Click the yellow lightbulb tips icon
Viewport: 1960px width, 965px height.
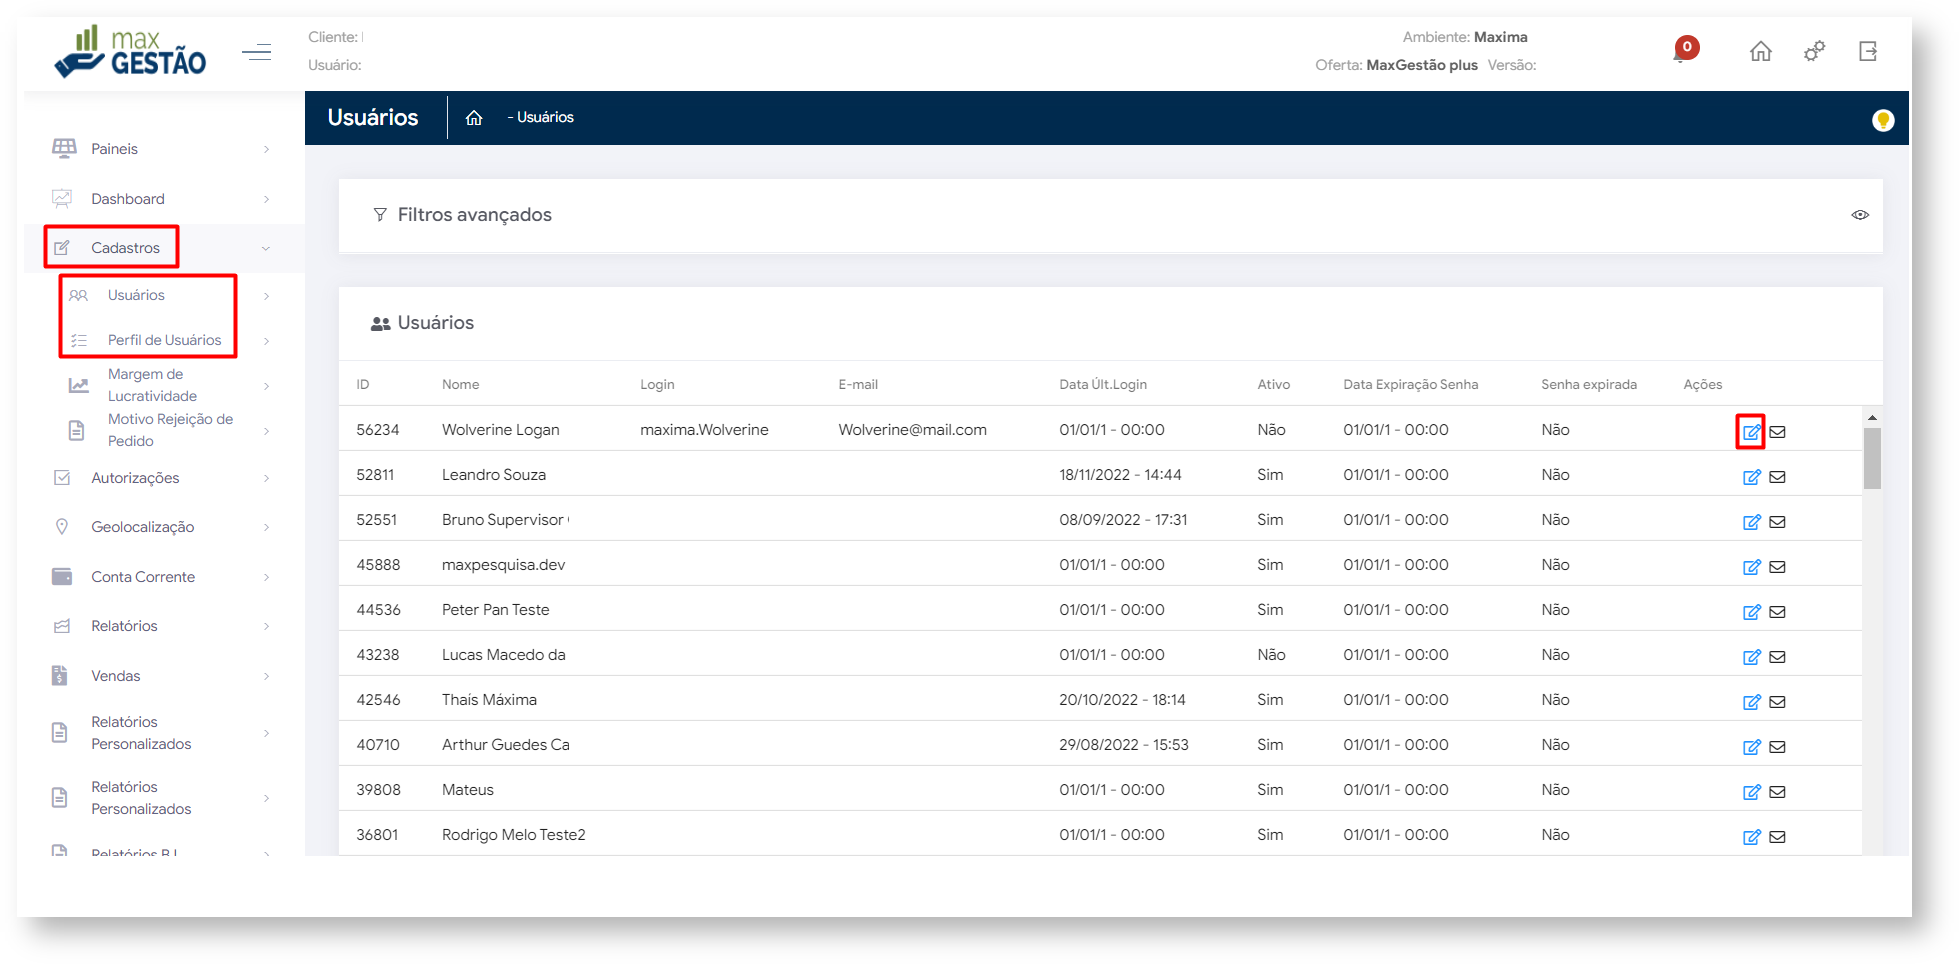pyautogui.click(x=1882, y=120)
